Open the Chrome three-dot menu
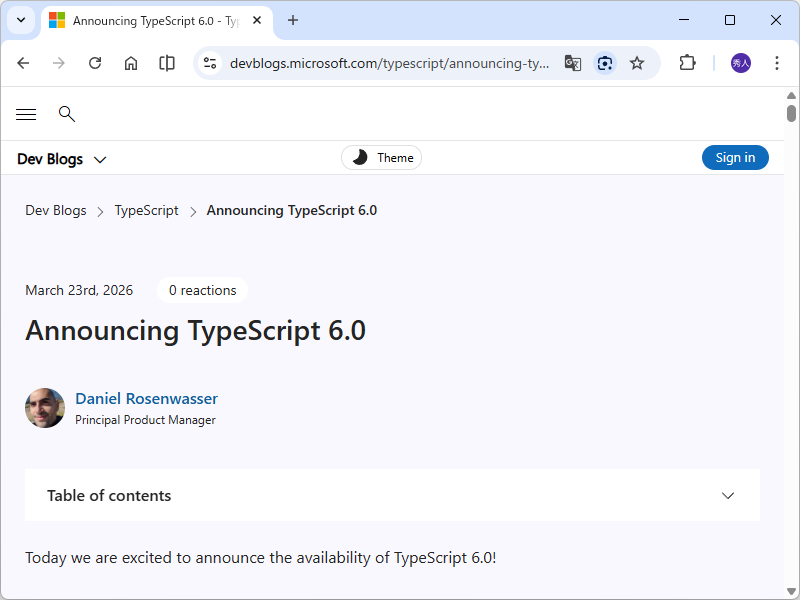The image size is (800, 600). pos(777,63)
